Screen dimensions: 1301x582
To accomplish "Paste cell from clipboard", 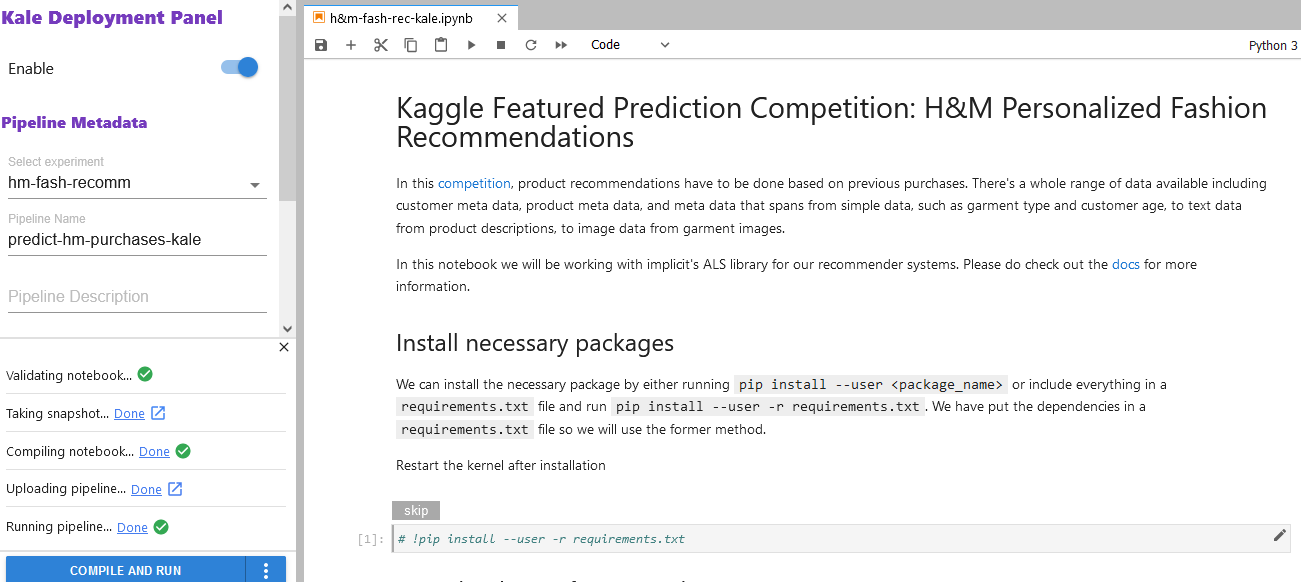I will pyautogui.click(x=441, y=45).
